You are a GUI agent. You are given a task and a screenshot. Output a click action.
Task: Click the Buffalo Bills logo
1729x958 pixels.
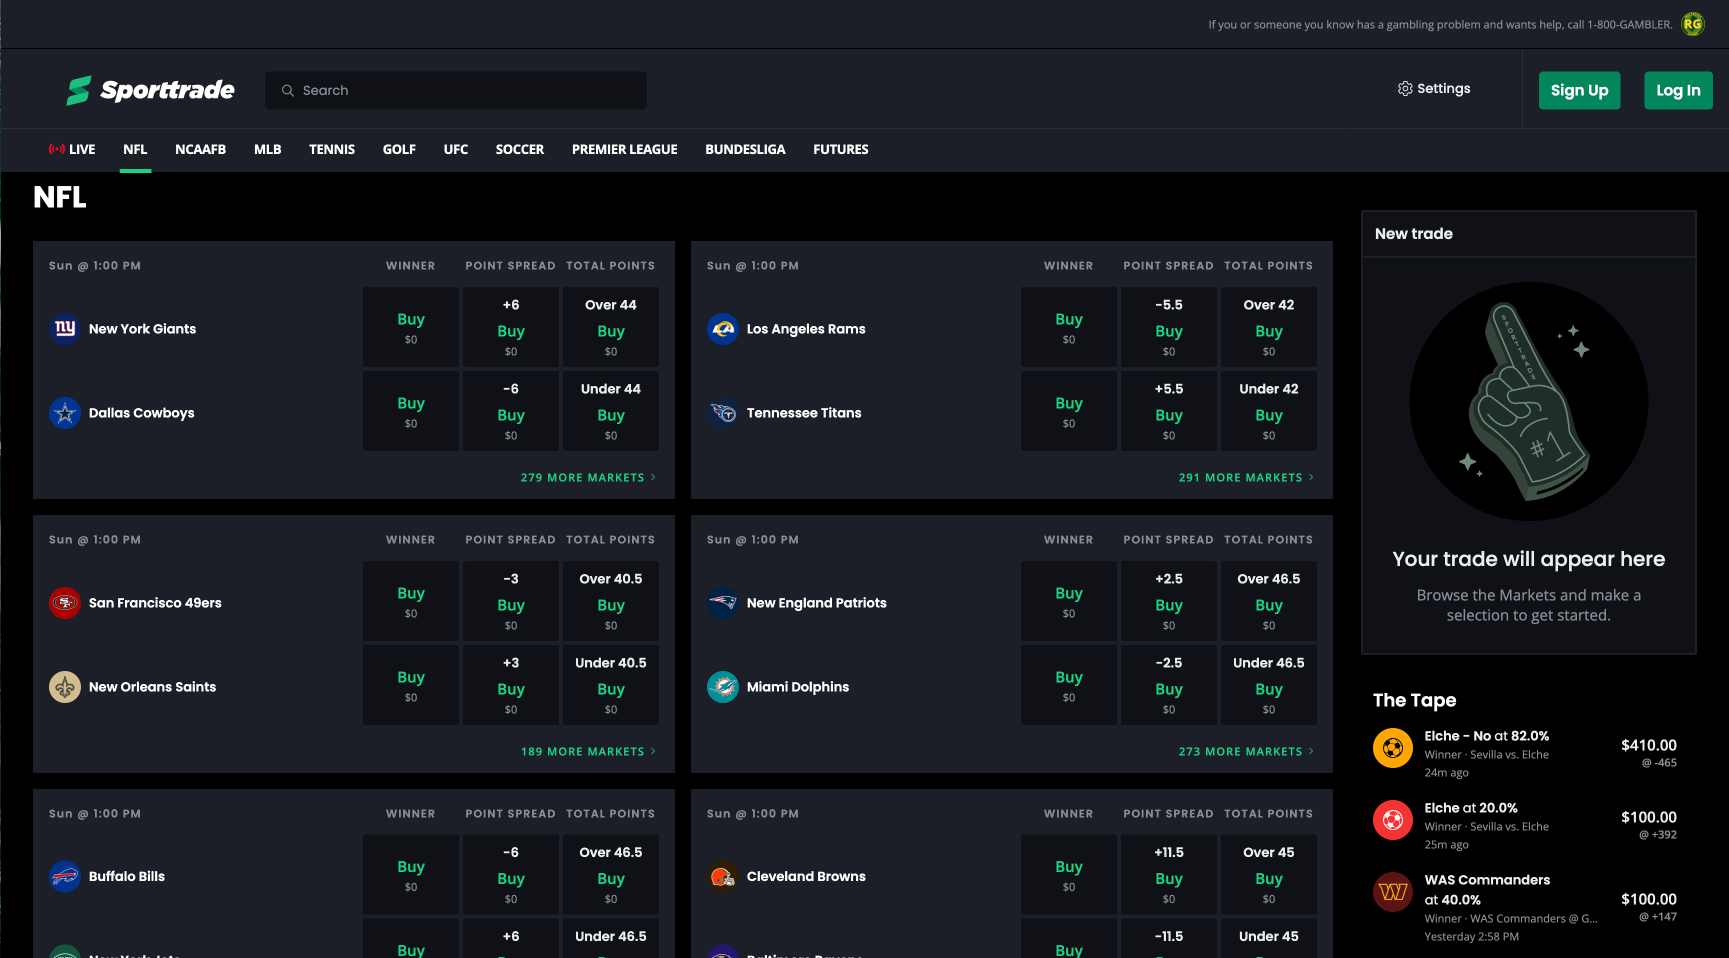pyautogui.click(x=65, y=876)
